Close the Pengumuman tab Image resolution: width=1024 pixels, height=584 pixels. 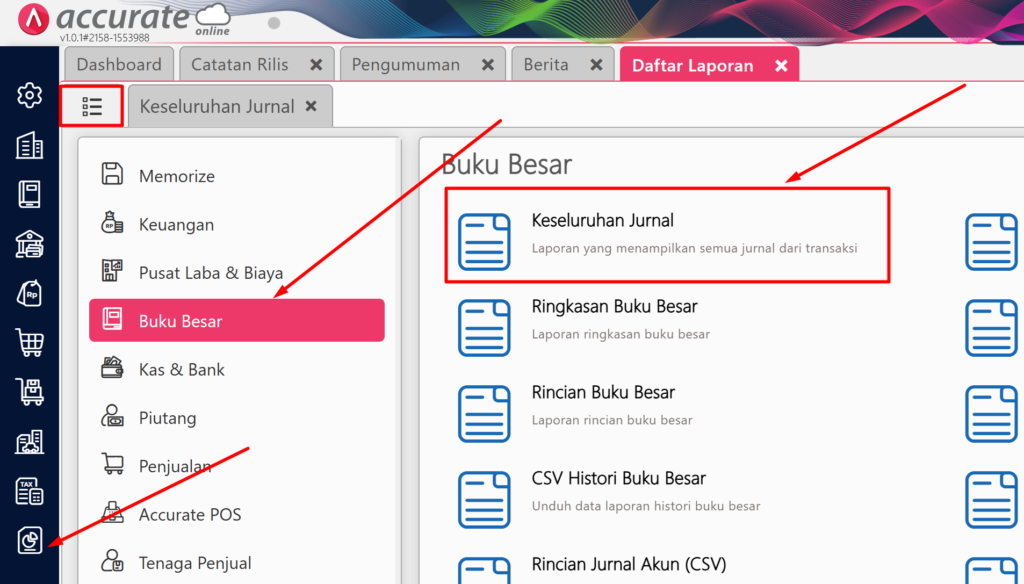(x=487, y=65)
